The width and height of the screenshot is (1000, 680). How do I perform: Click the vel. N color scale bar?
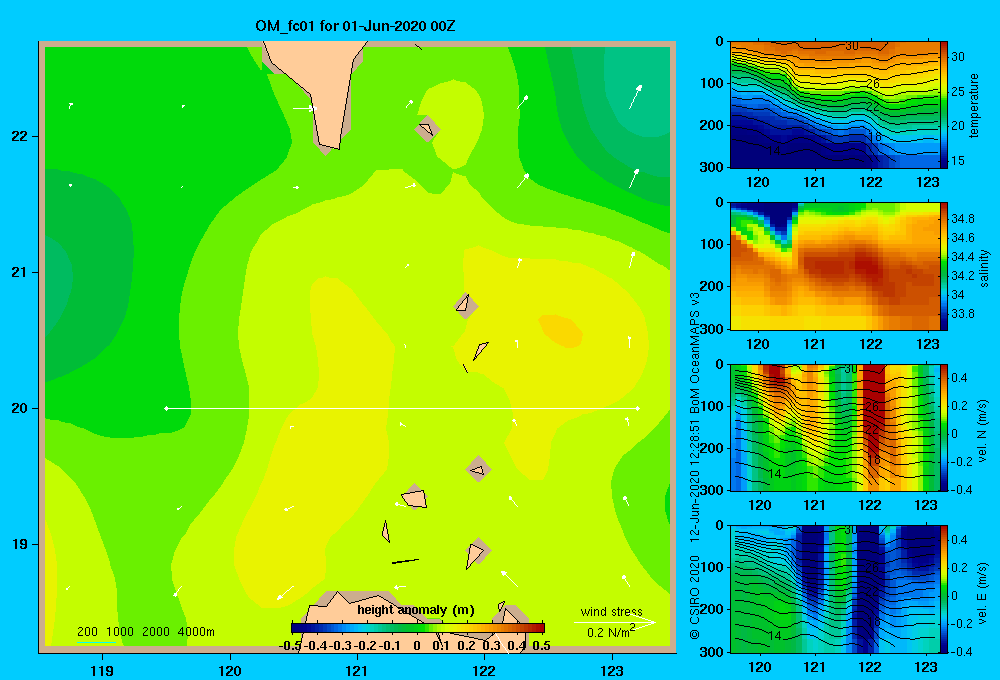point(945,427)
